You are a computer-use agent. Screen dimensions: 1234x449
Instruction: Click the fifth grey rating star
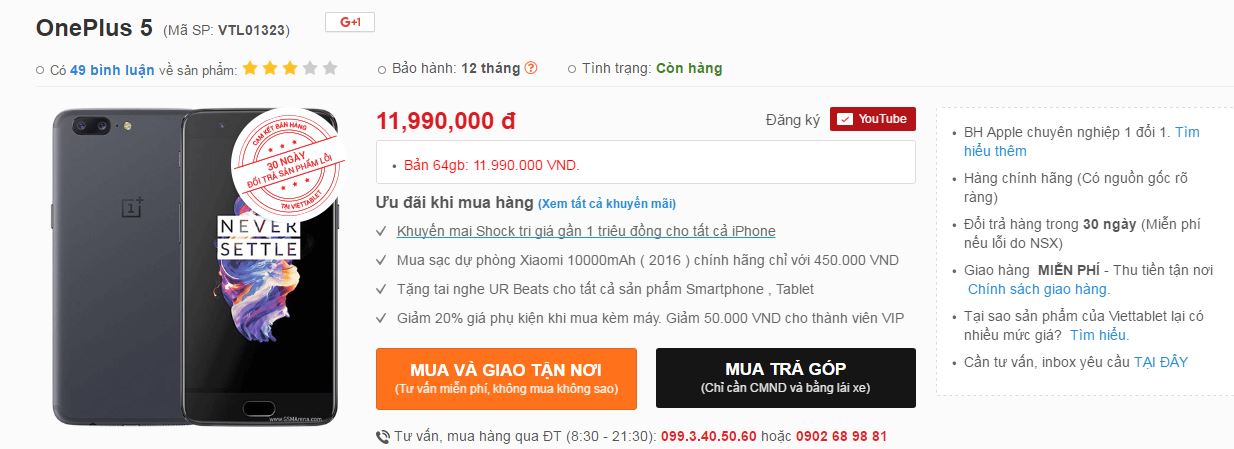click(x=330, y=69)
